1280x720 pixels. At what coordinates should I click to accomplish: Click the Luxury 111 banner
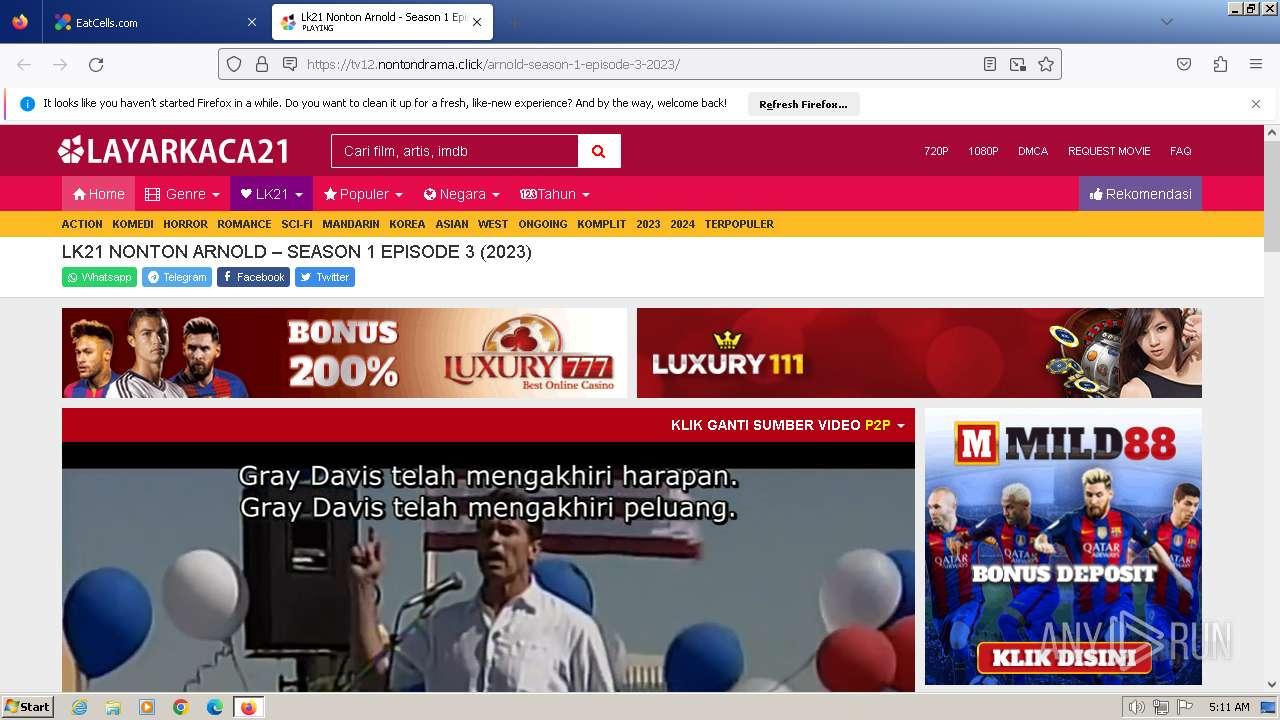point(919,353)
